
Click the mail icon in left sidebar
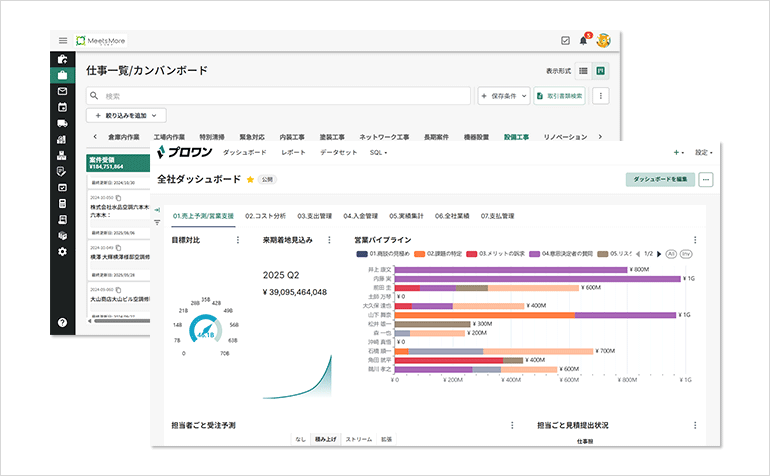click(x=62, y=91)
